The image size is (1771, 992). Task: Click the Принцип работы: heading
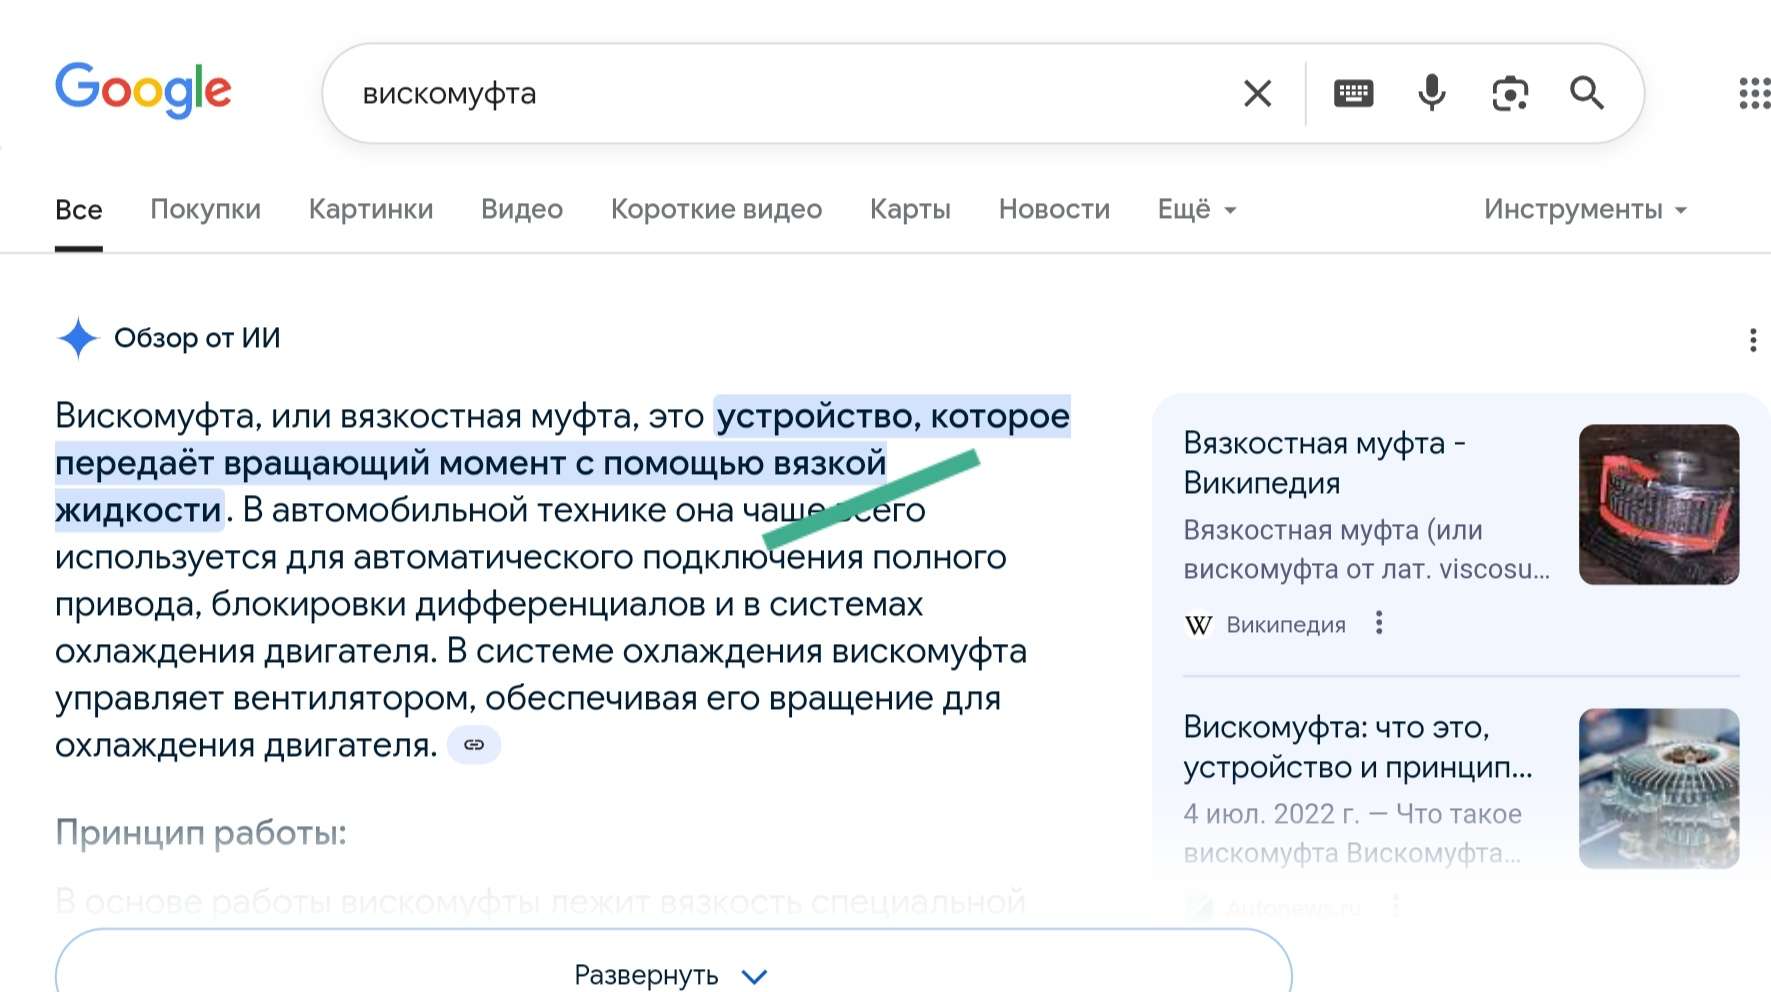[x=201, y=832]
